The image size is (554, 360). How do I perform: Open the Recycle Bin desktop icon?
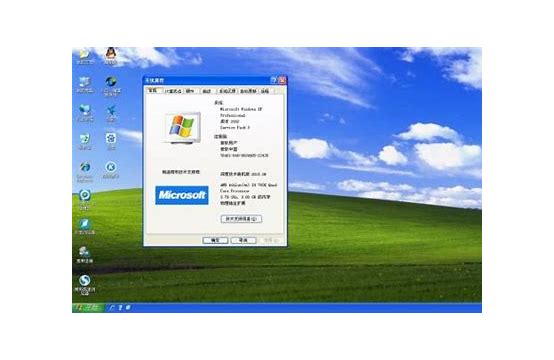pyautogui.click(x=85, y=141)
